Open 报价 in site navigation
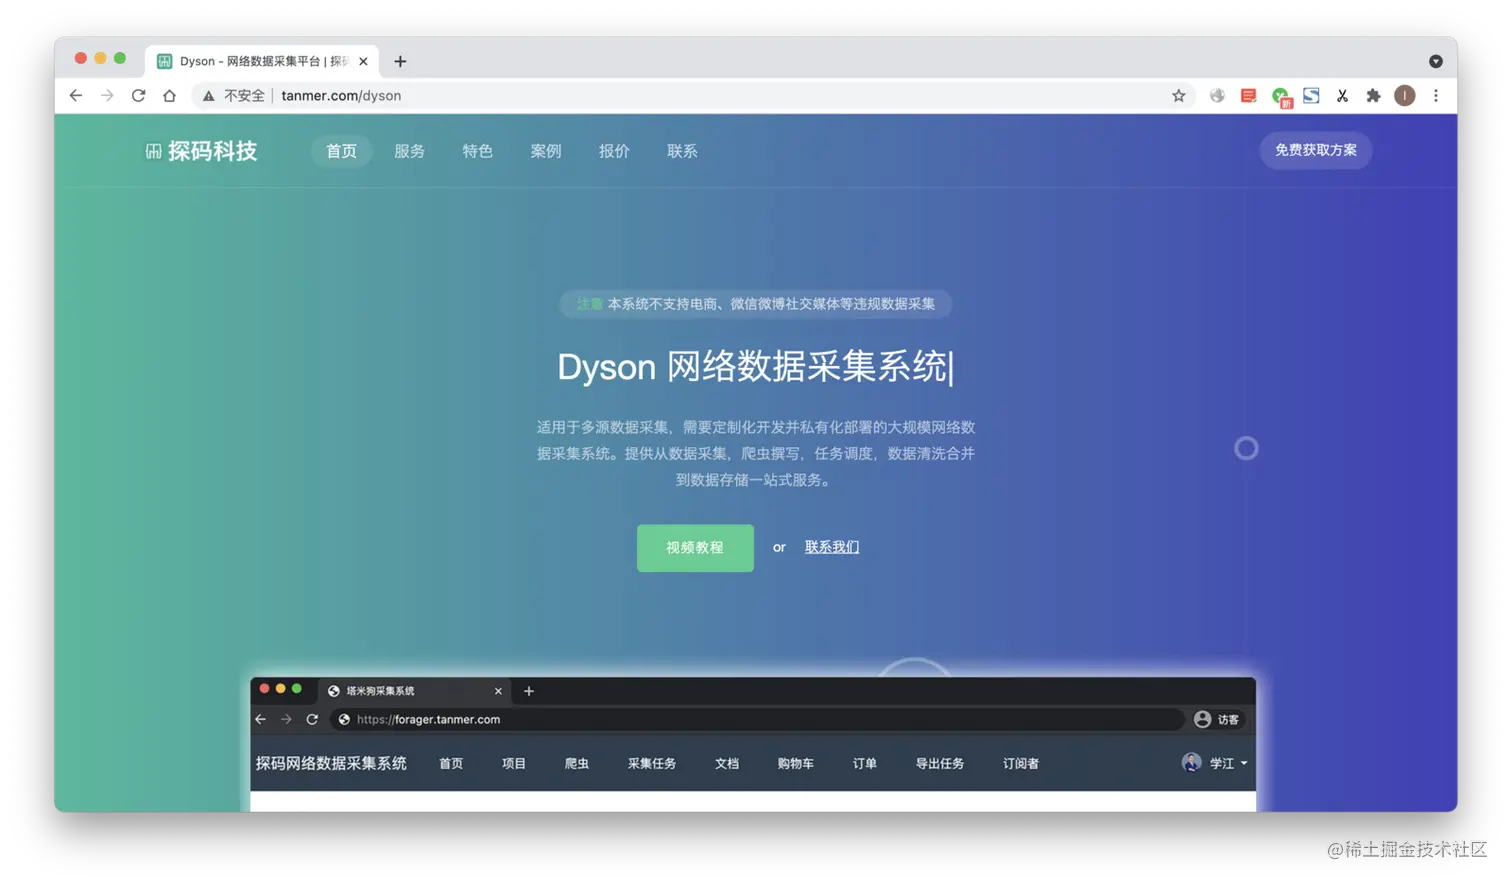Image resolution: width=1512 pixels, height=884 pixels. coord(614,151)
